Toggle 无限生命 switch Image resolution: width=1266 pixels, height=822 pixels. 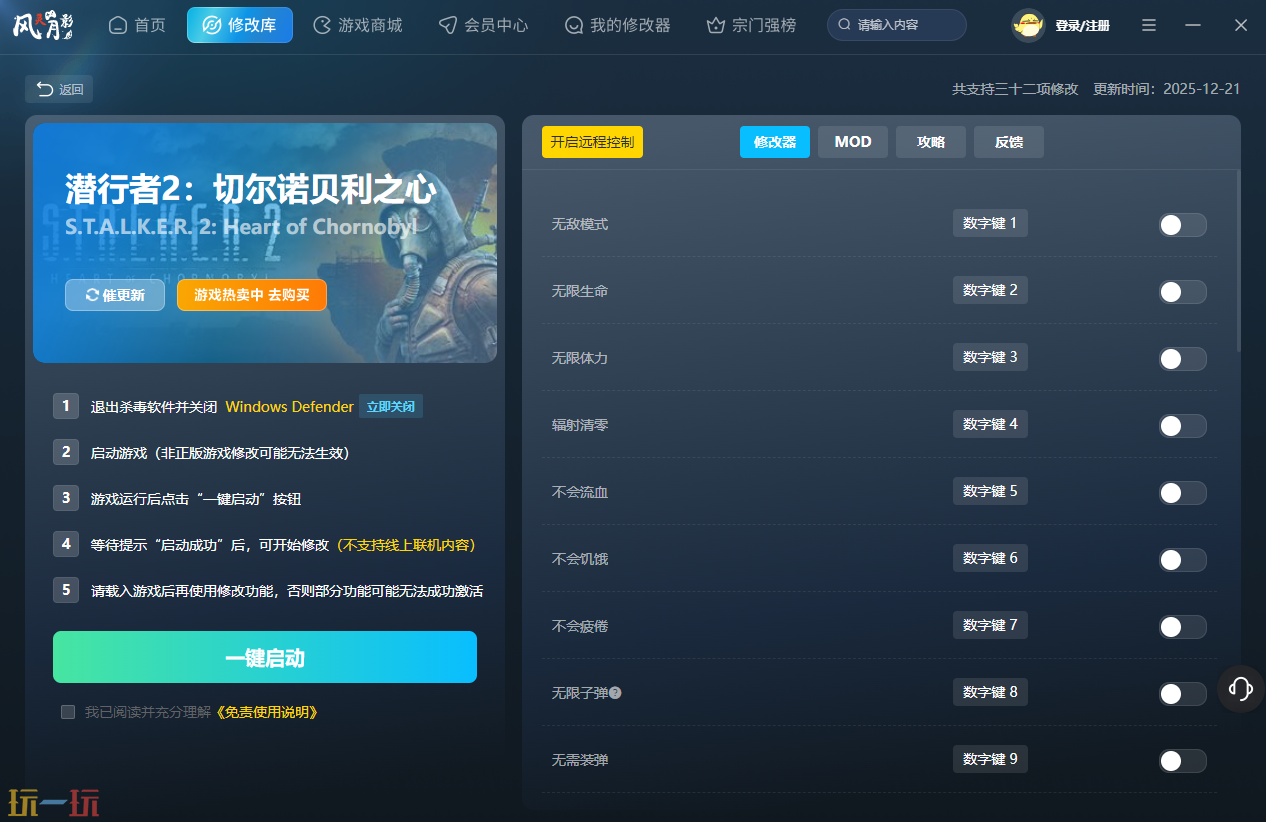click(x=1182, y=292)
